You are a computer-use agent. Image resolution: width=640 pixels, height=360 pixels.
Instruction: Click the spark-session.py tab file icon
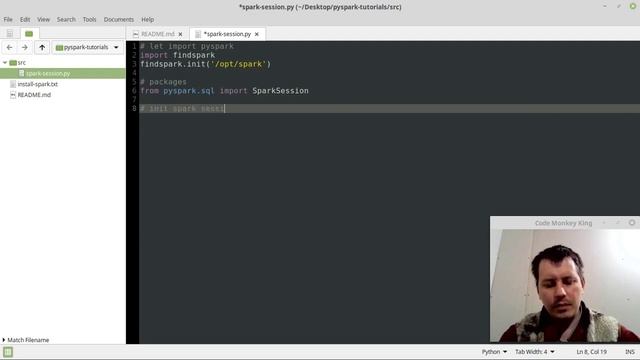198,34
